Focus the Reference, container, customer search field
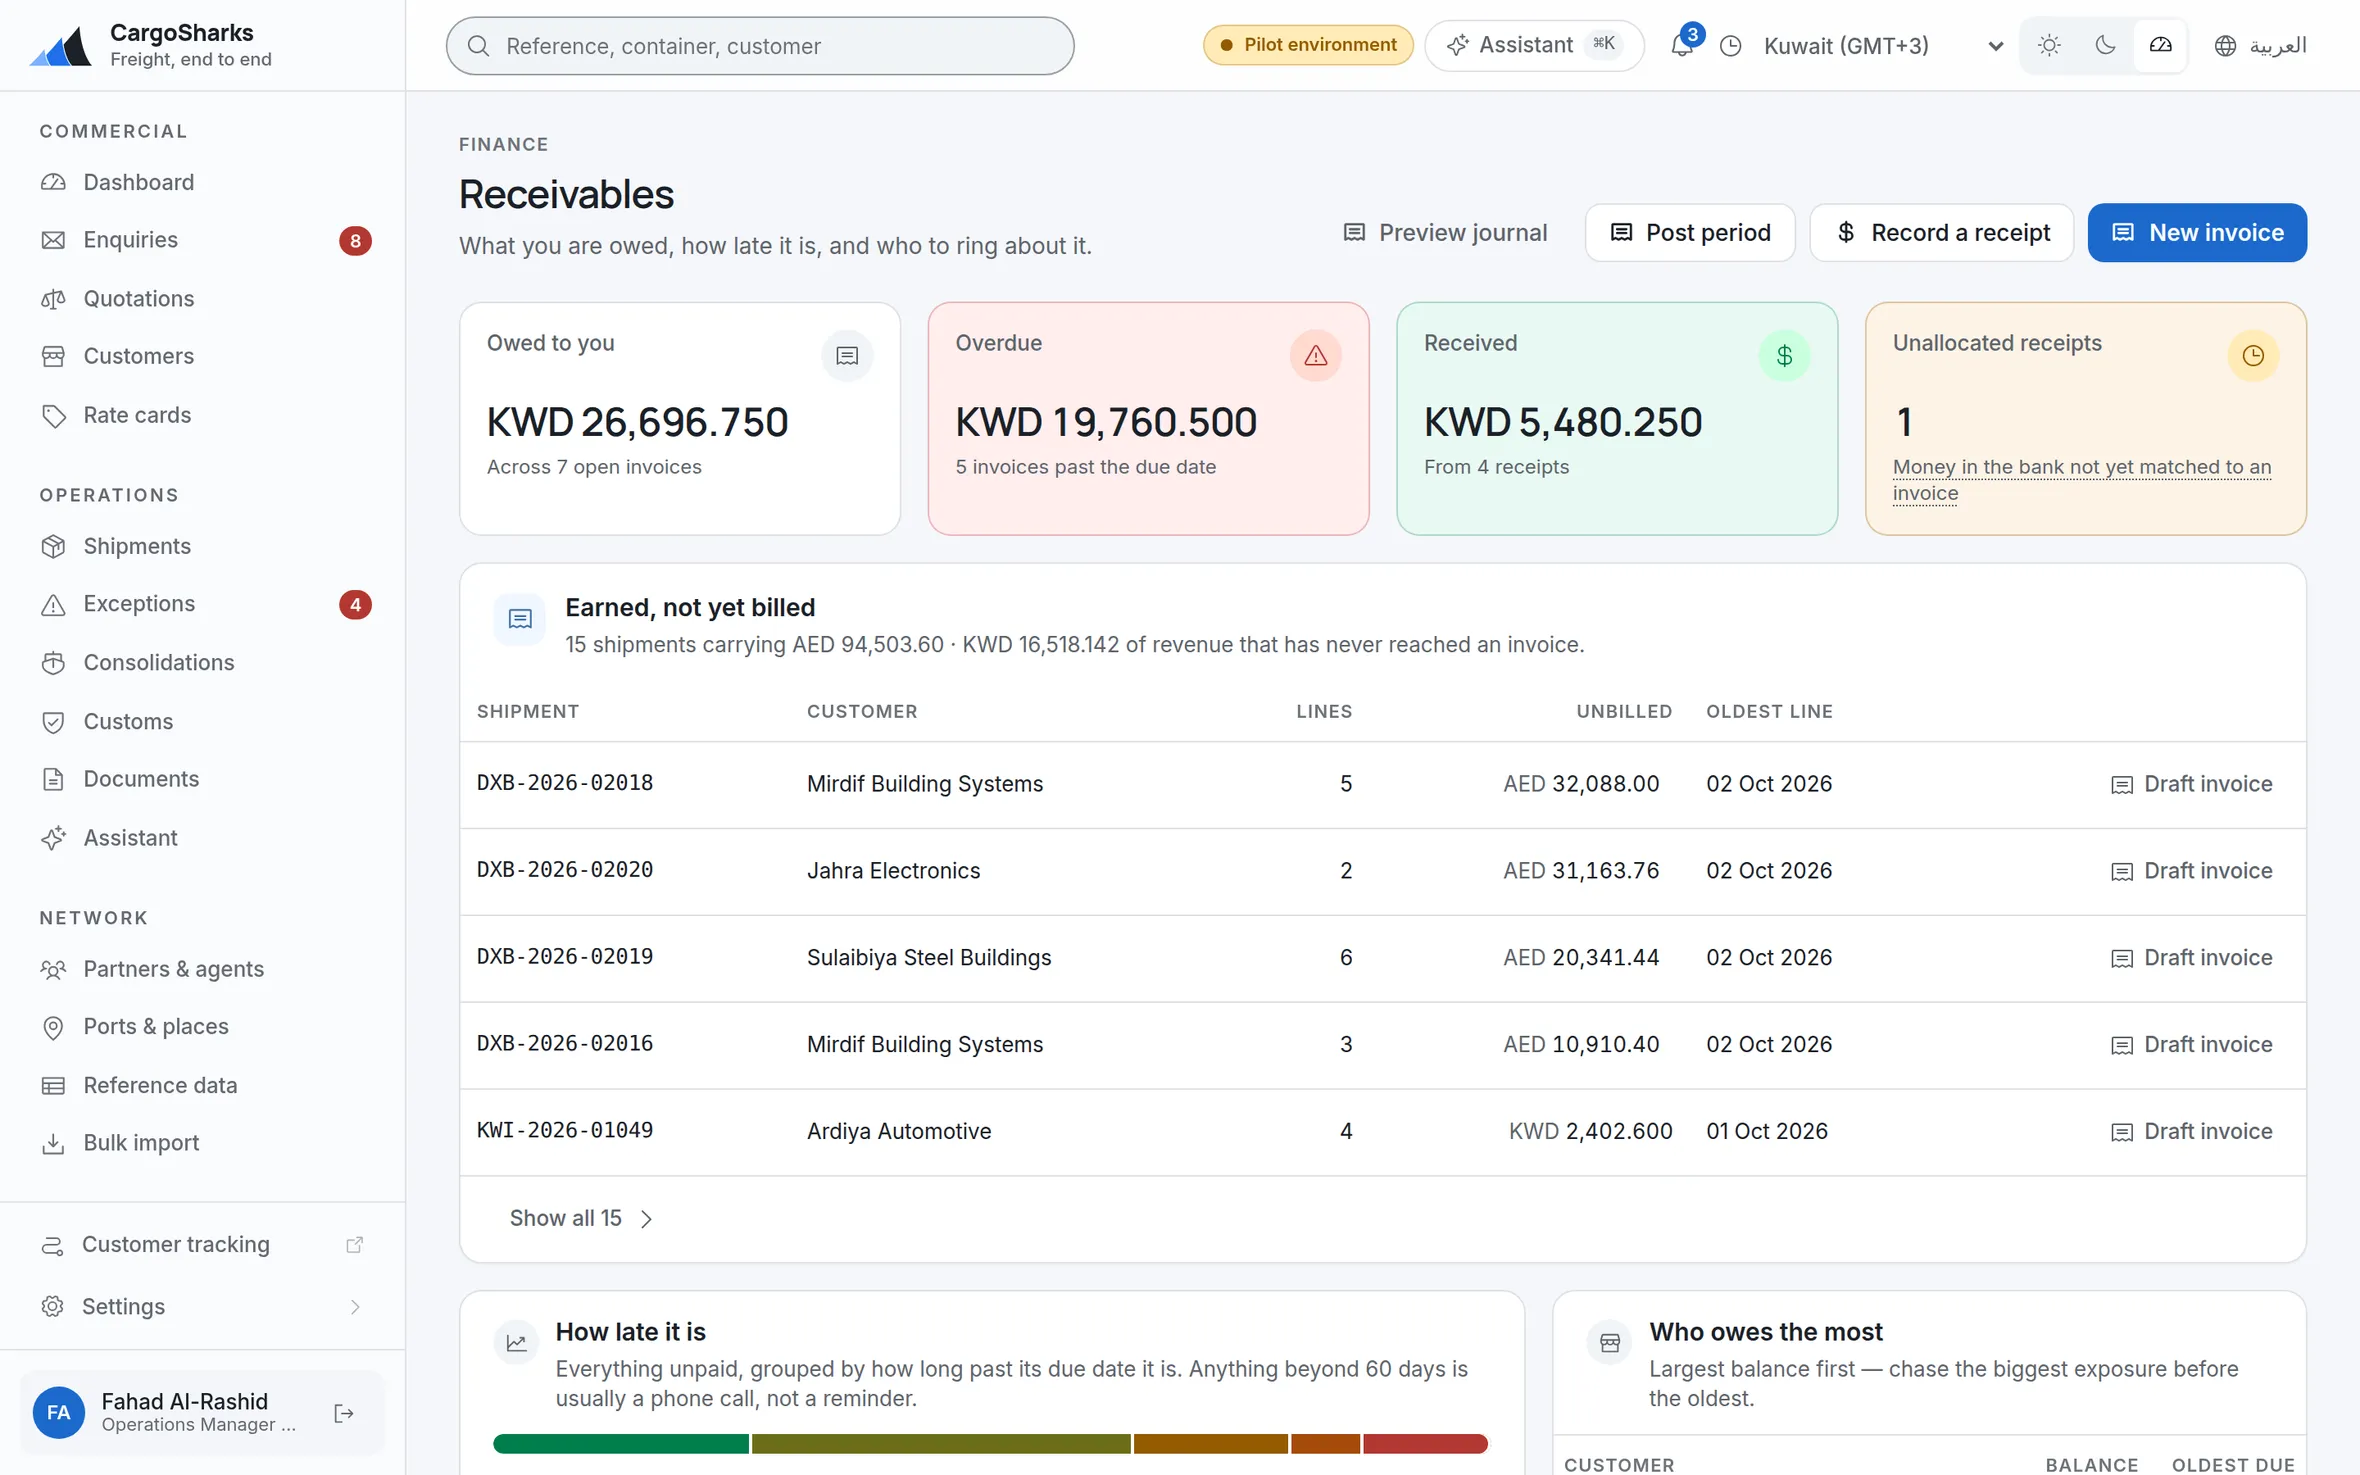This screenshot has height=1475, width=2360. 760,46
